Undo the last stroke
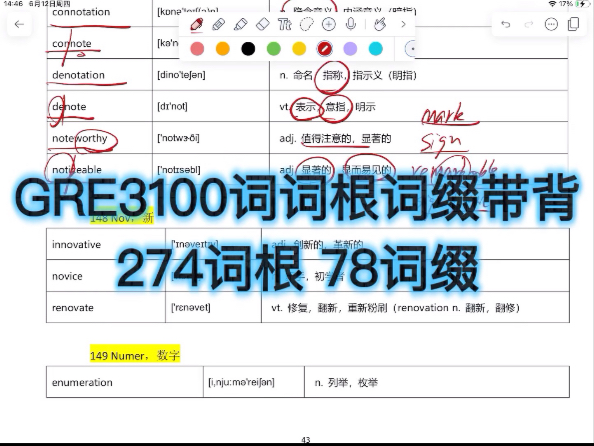Screen dimensions: 594x446 pyautogui.click(x=506, y=25)
